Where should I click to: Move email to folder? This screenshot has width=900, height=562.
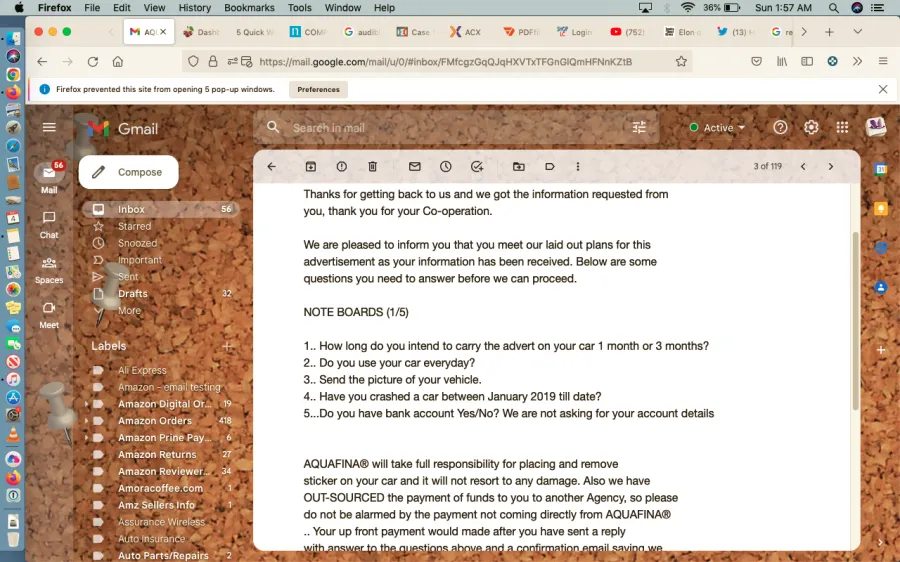pos(519,166)
